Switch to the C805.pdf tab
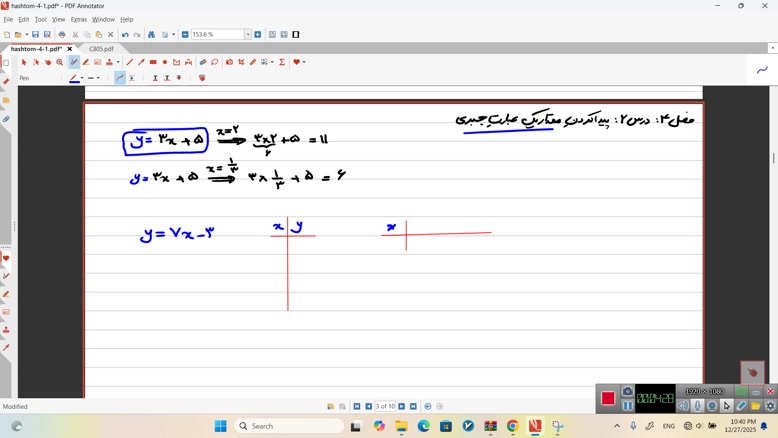 101,49
